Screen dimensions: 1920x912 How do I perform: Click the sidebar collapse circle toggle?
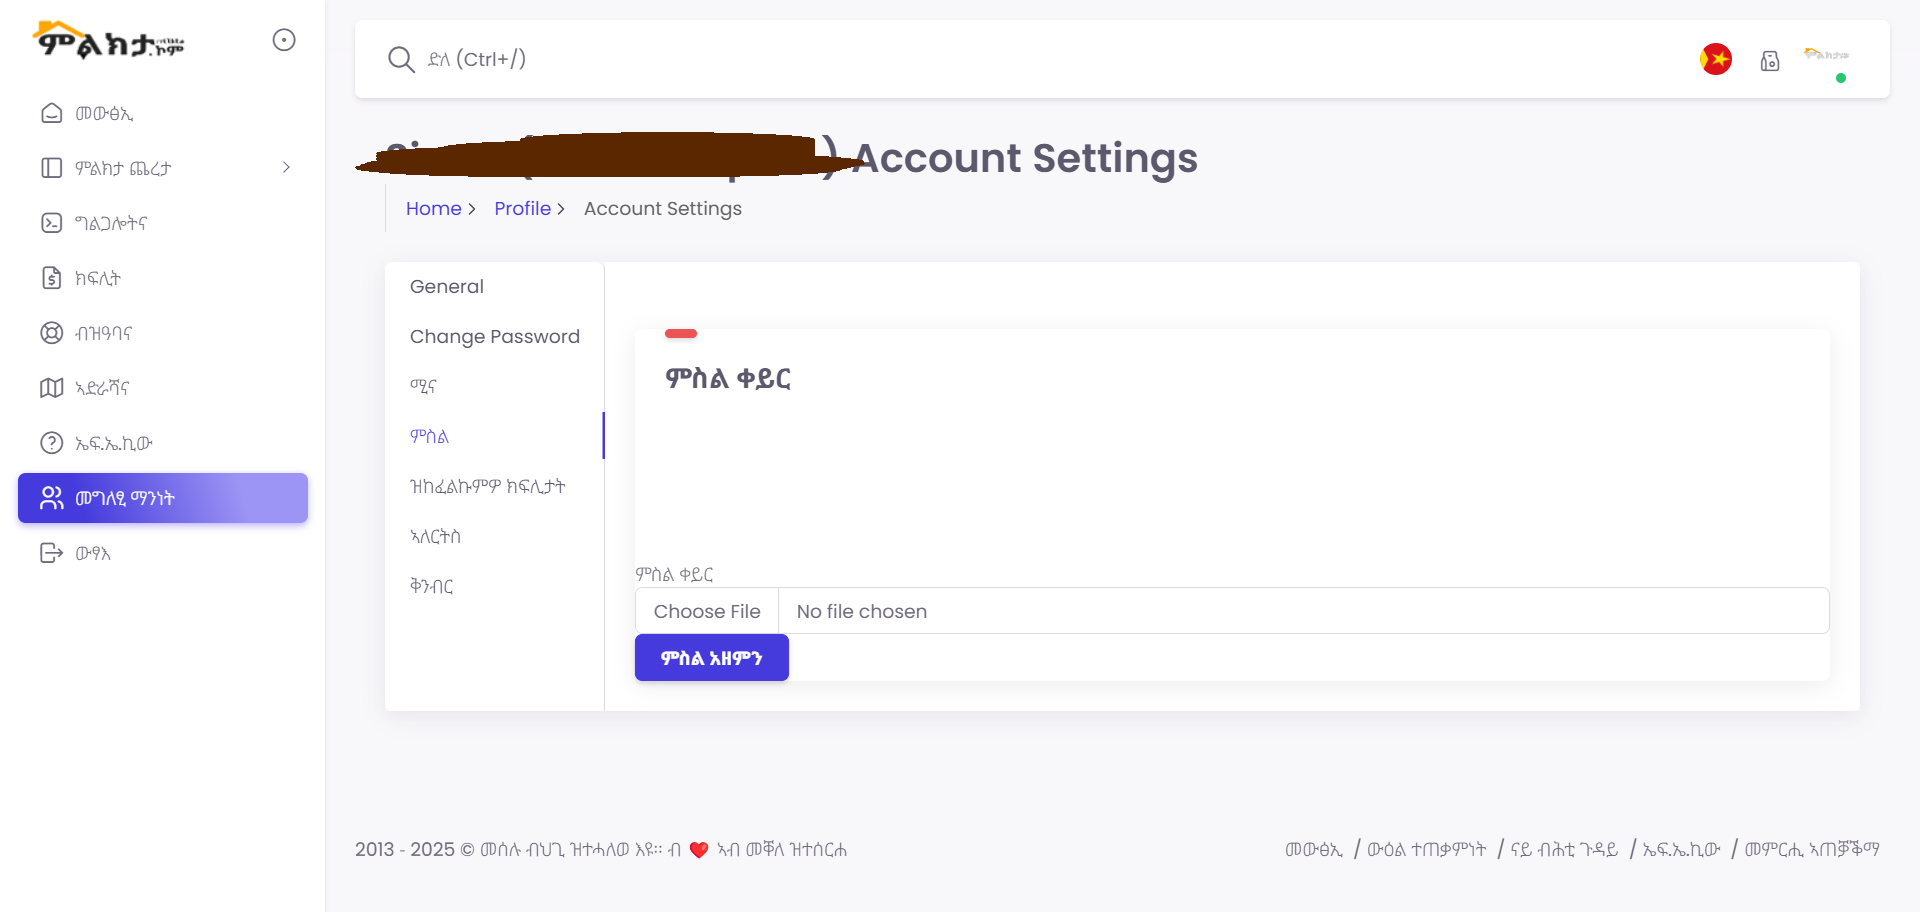click(x=284, y=40)
